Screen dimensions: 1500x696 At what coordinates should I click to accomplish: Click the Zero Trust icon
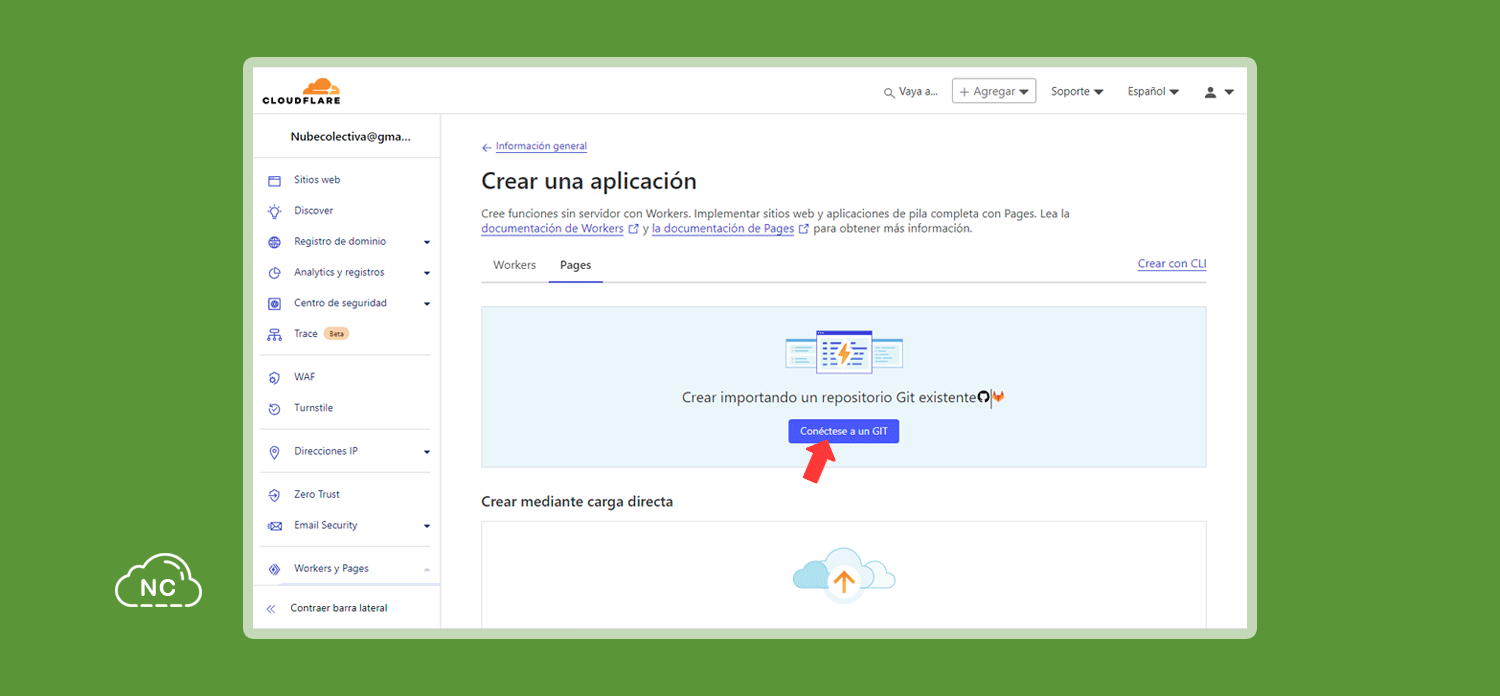click(x=274, y=495)
